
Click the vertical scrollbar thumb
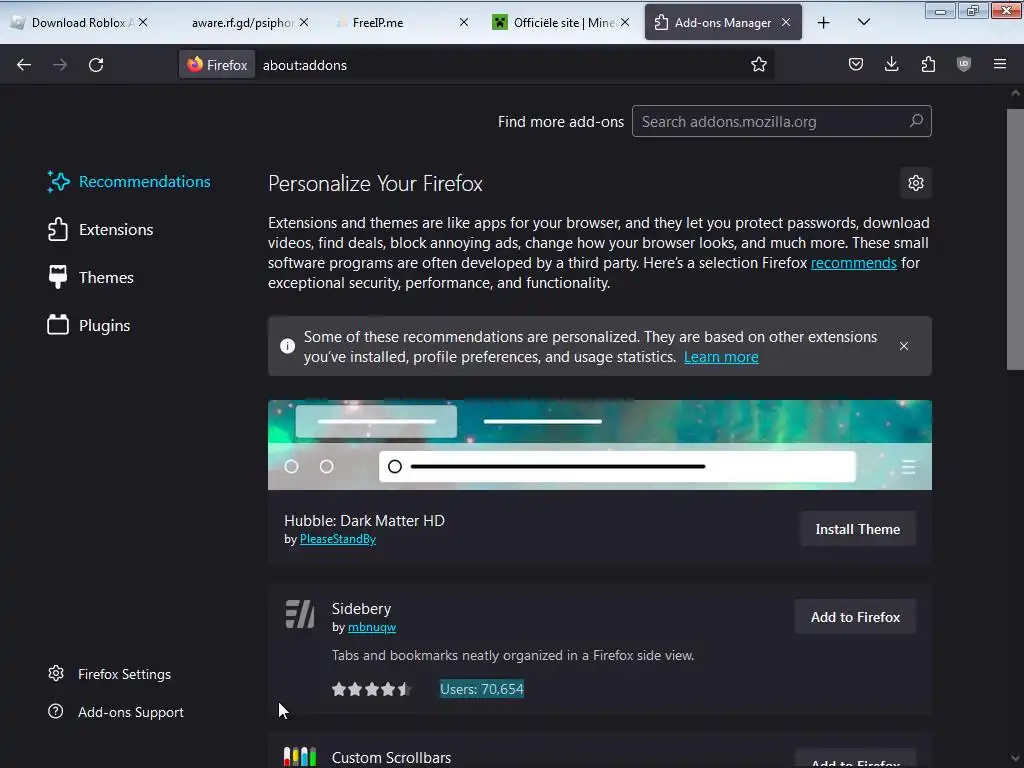tap(1015, 239)
